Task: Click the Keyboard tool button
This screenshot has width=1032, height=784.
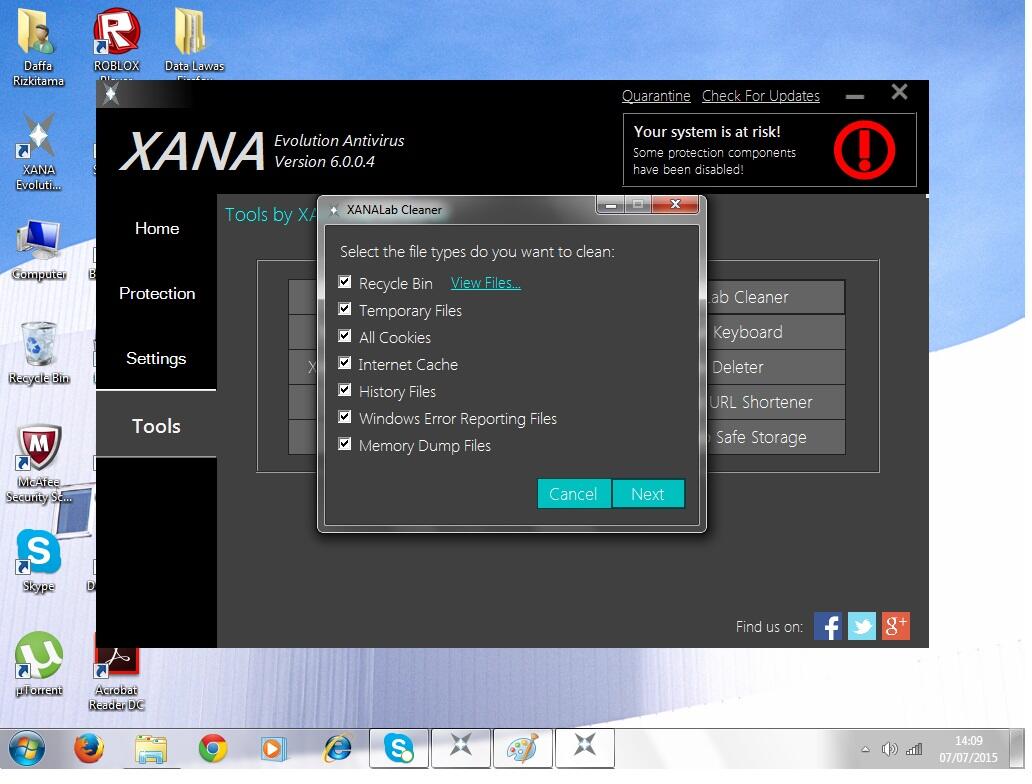Action: [x=775, y=332]
